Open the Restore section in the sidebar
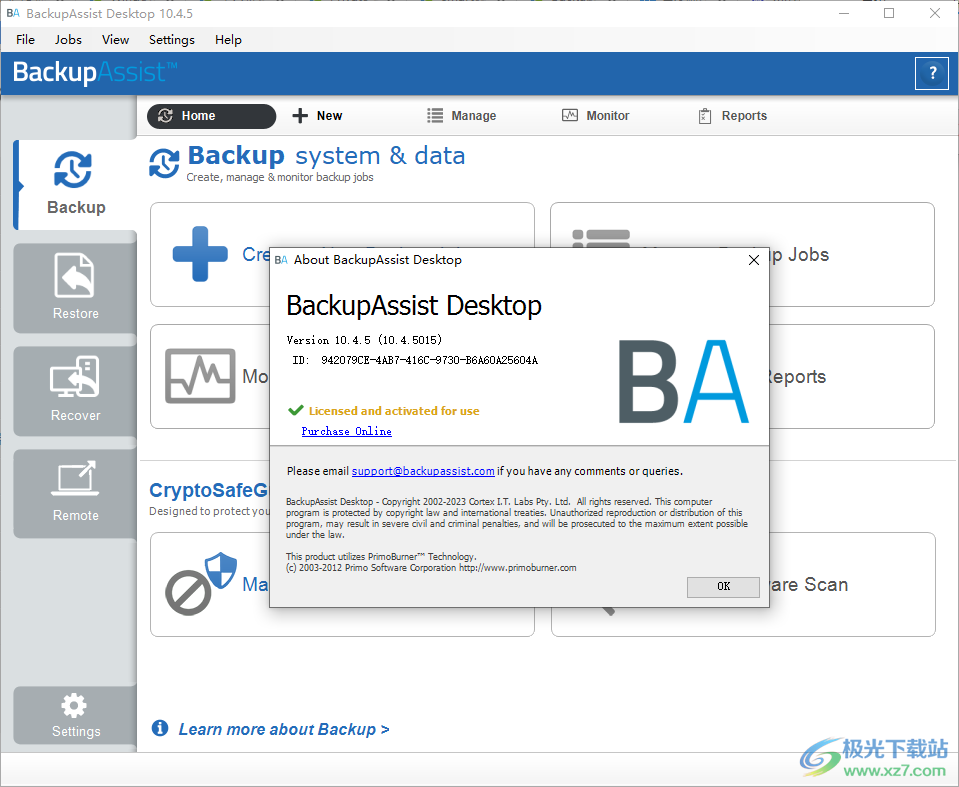 click(75, 288)
